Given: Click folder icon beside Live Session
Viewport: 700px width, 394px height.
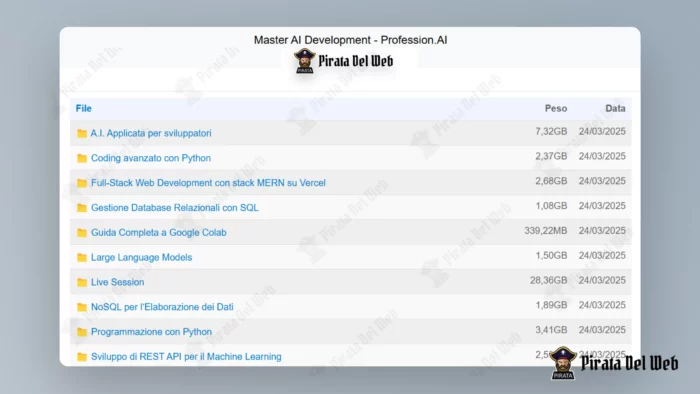Looking at the screenshot, I should point(82,282).
